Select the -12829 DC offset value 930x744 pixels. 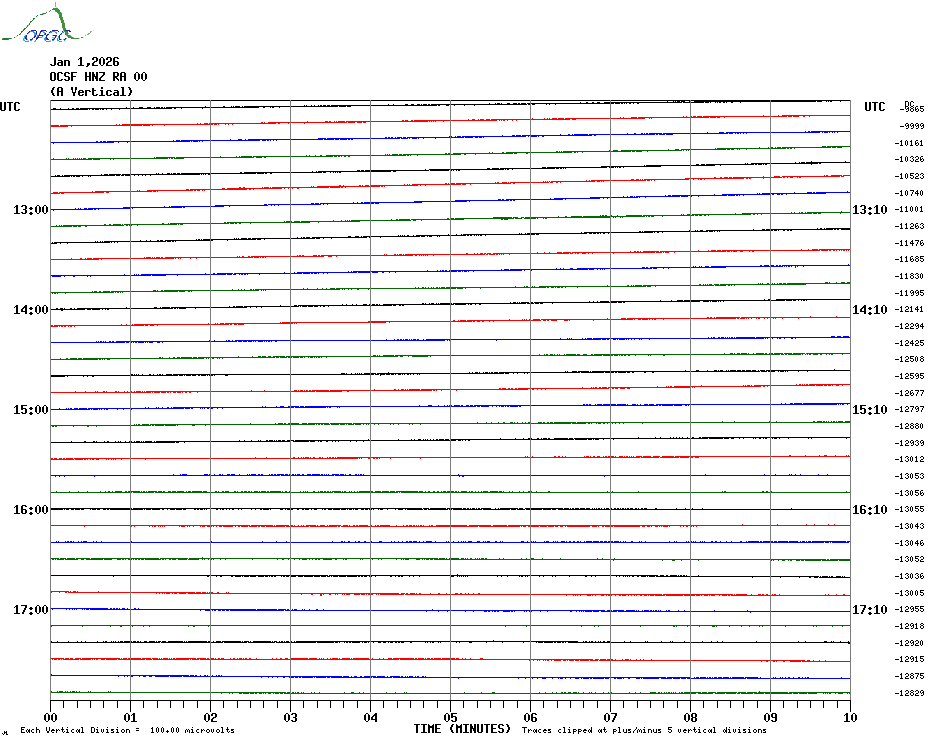click(x=910, y=694)
